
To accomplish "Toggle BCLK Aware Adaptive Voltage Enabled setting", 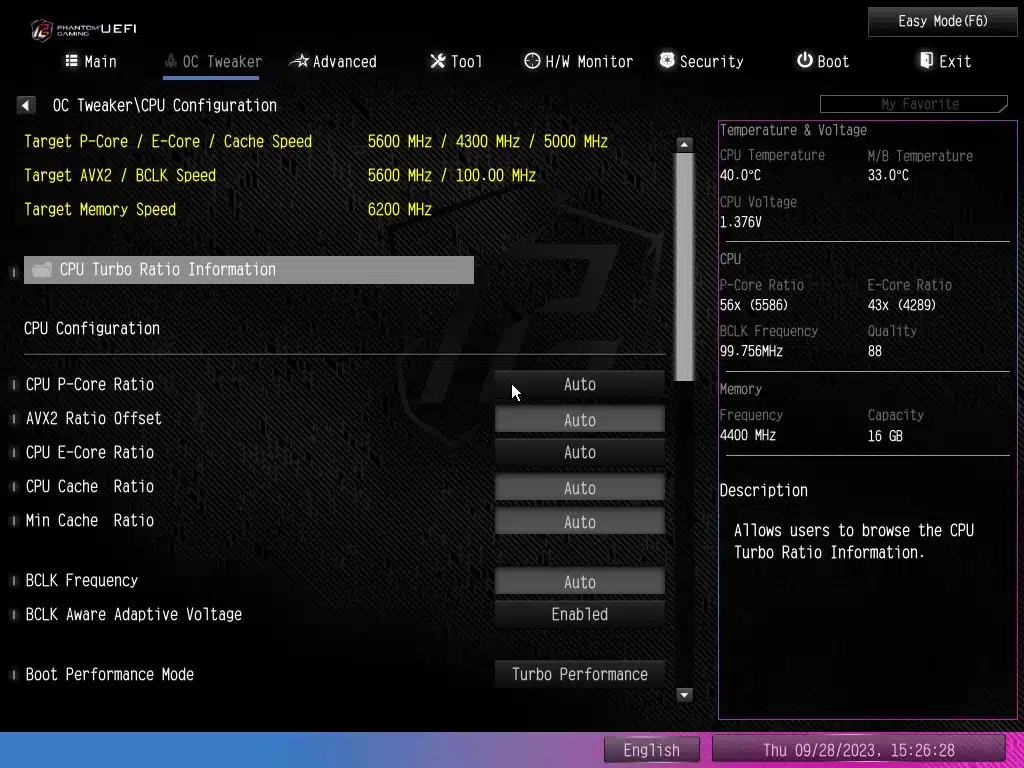I will click(x=579, y=614).
